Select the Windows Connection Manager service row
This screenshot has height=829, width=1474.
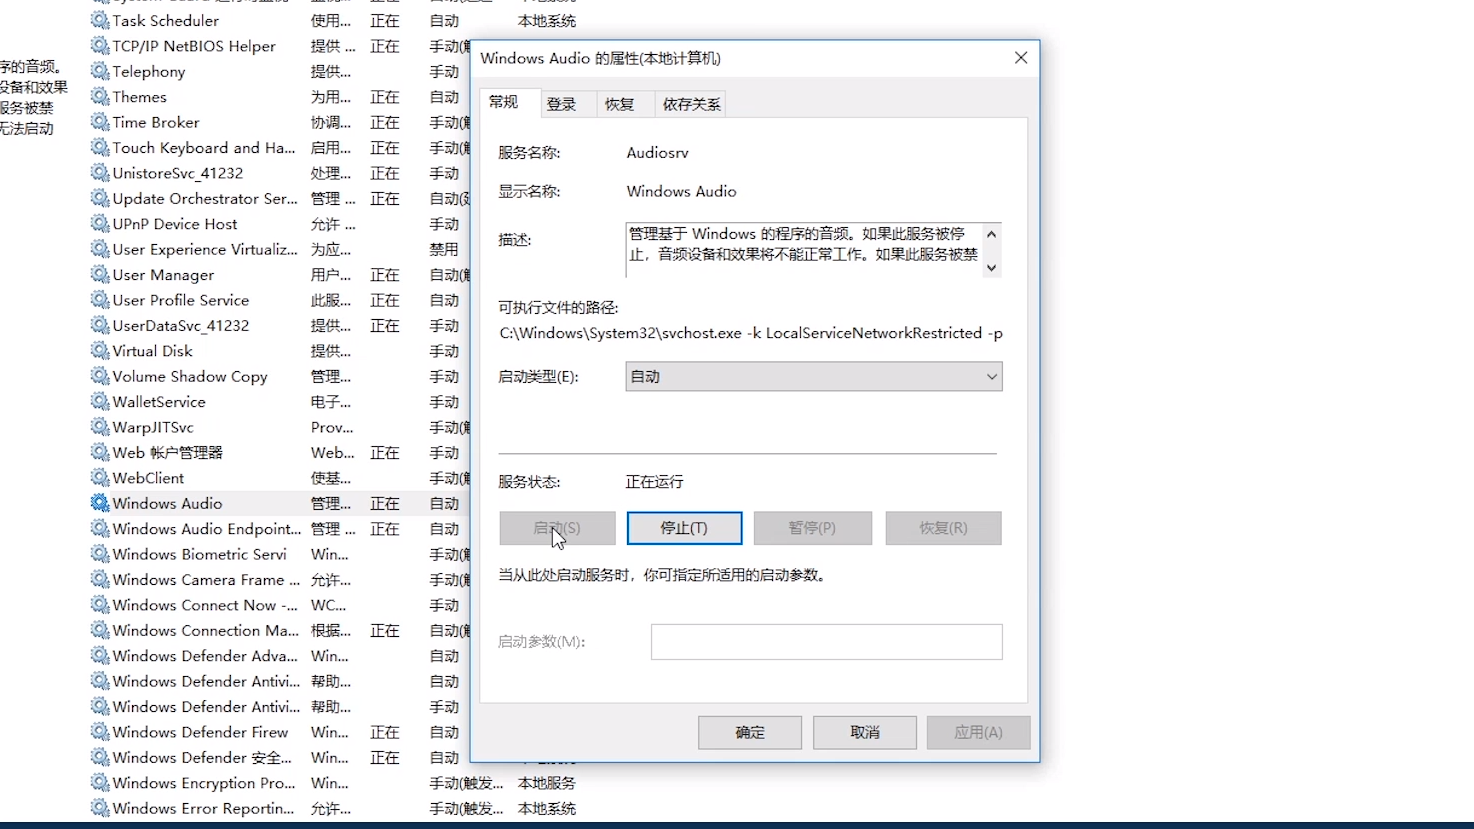(280, 630)
